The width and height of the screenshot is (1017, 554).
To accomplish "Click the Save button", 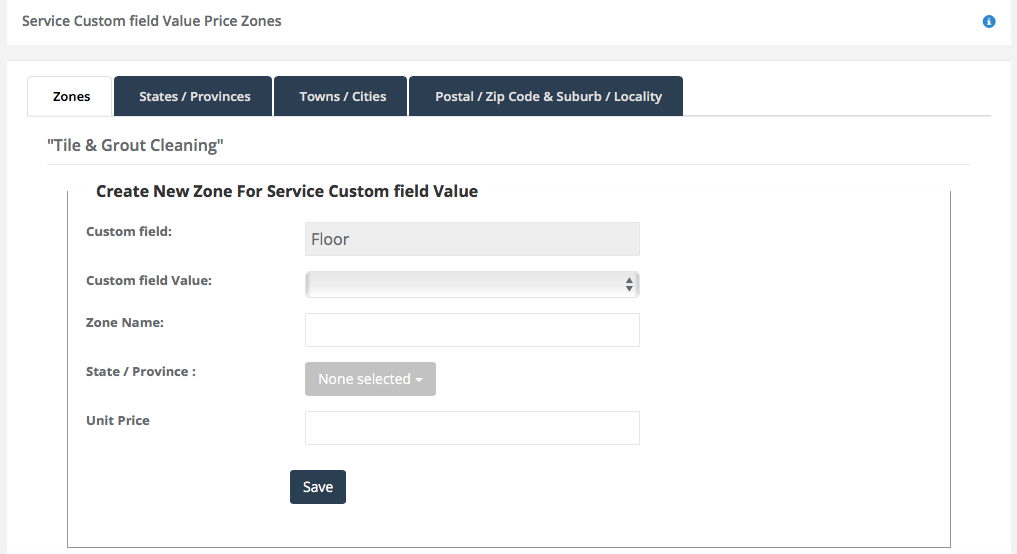I will pos(318,487).
